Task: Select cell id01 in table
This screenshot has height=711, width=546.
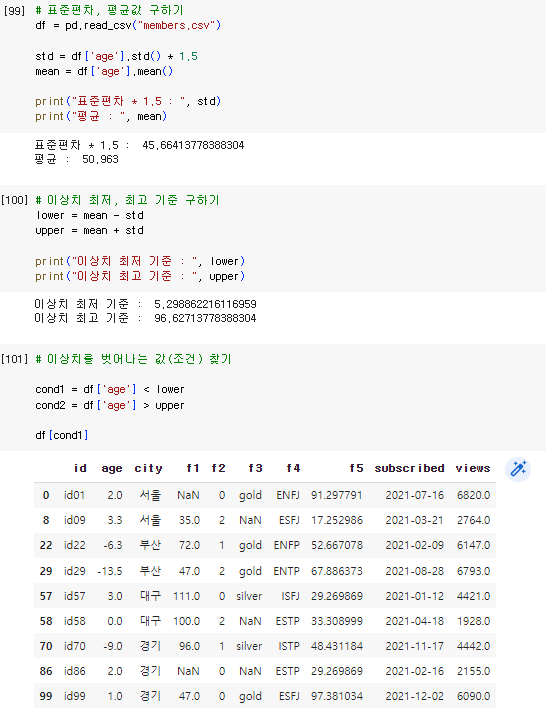Action: pos(74,495)
